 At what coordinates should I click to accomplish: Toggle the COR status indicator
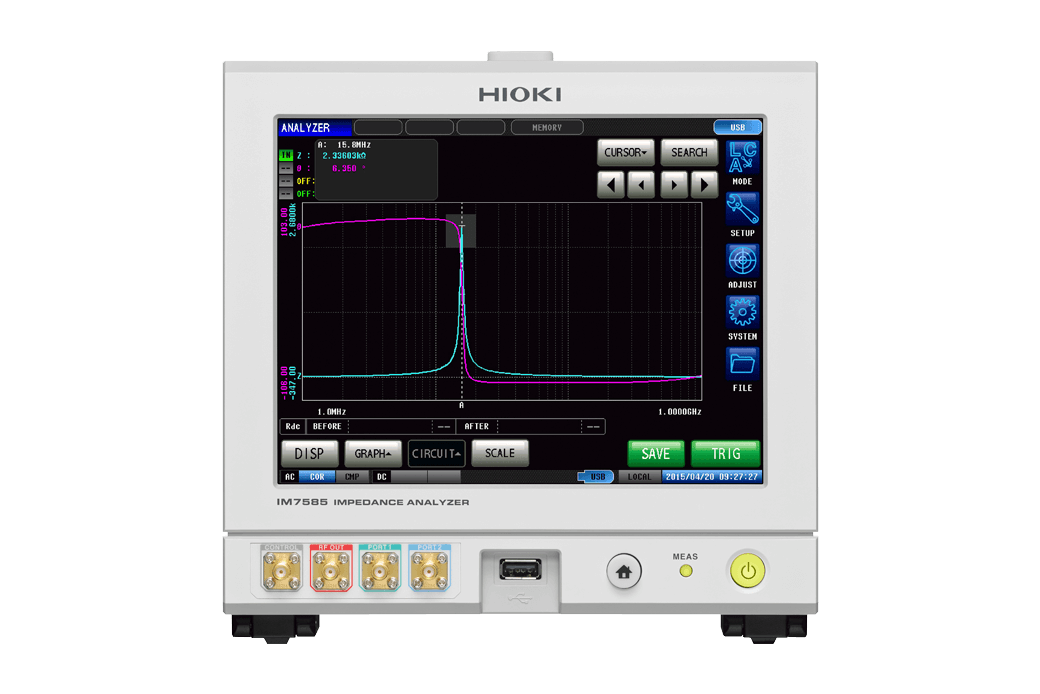point(317,476)
